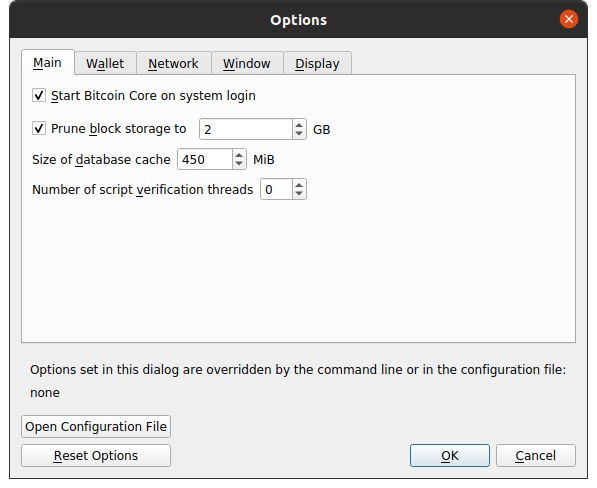Go to the Display tab
The image size is (597, 488).
click(x=317, y=63)
